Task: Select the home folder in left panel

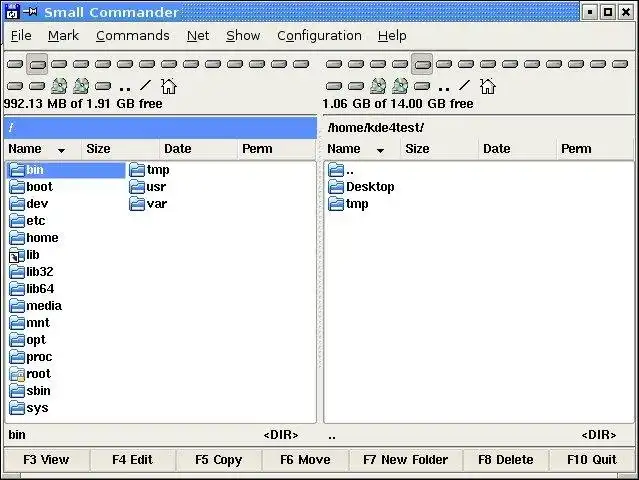Action: (x=34, y=238)
